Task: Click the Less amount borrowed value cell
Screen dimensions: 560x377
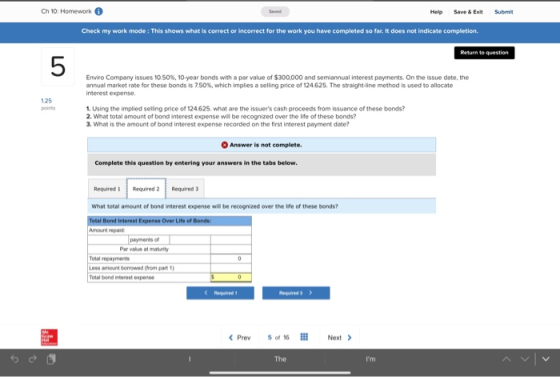Action: [231, 268]
